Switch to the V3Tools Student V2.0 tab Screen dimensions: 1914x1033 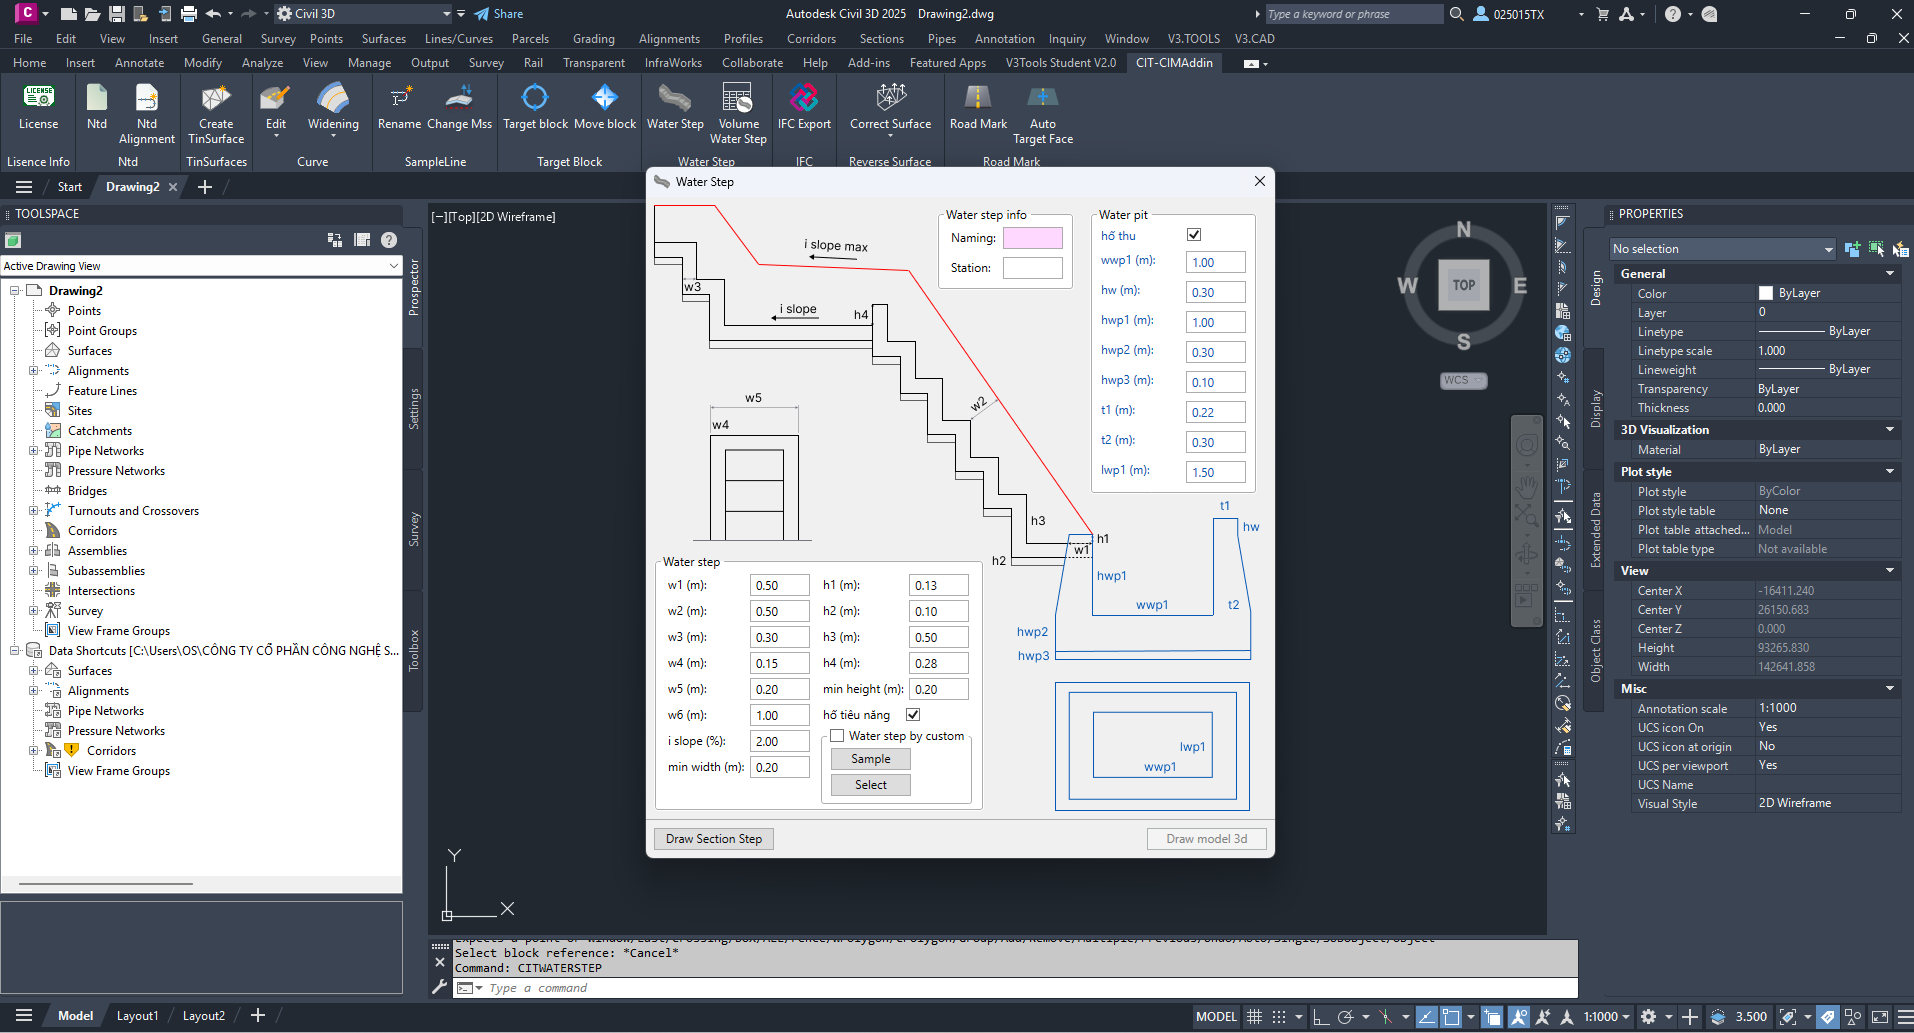1060,63
